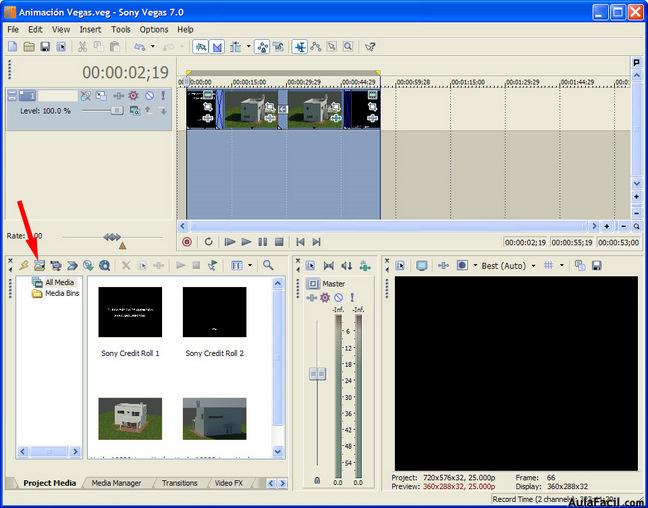
Task: Click Save Snapshot to File icon
Action: pyautogui.click(x=596, y=266)
